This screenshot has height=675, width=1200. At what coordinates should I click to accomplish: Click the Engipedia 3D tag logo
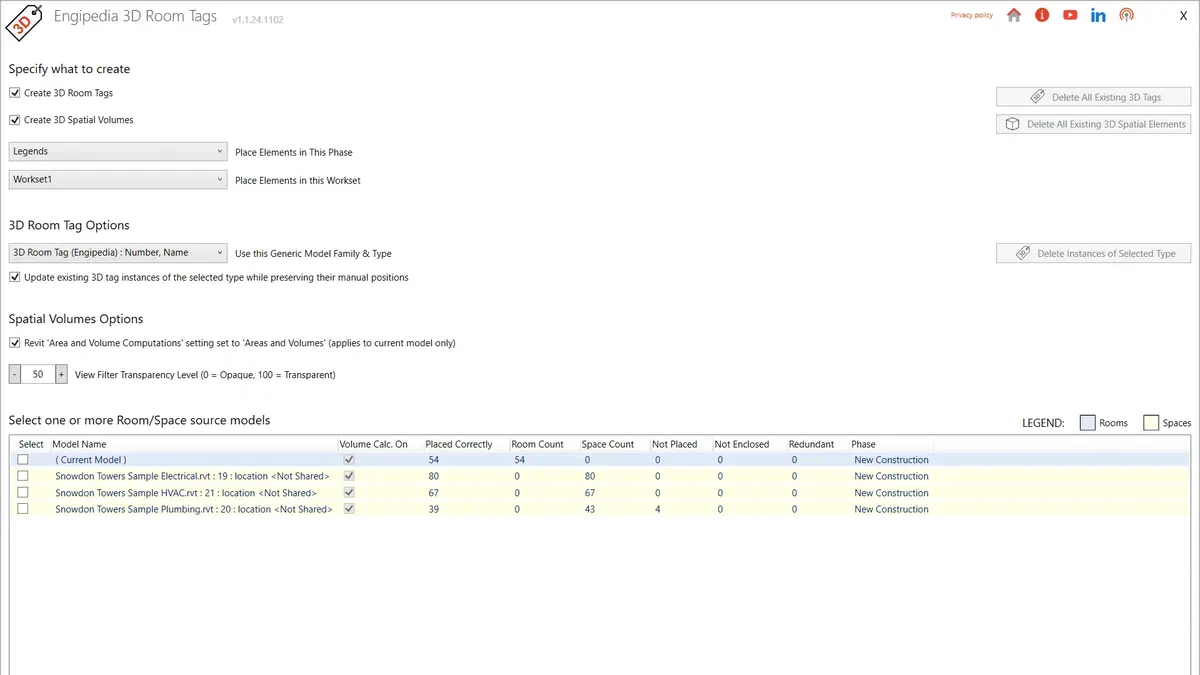point(24,22)
